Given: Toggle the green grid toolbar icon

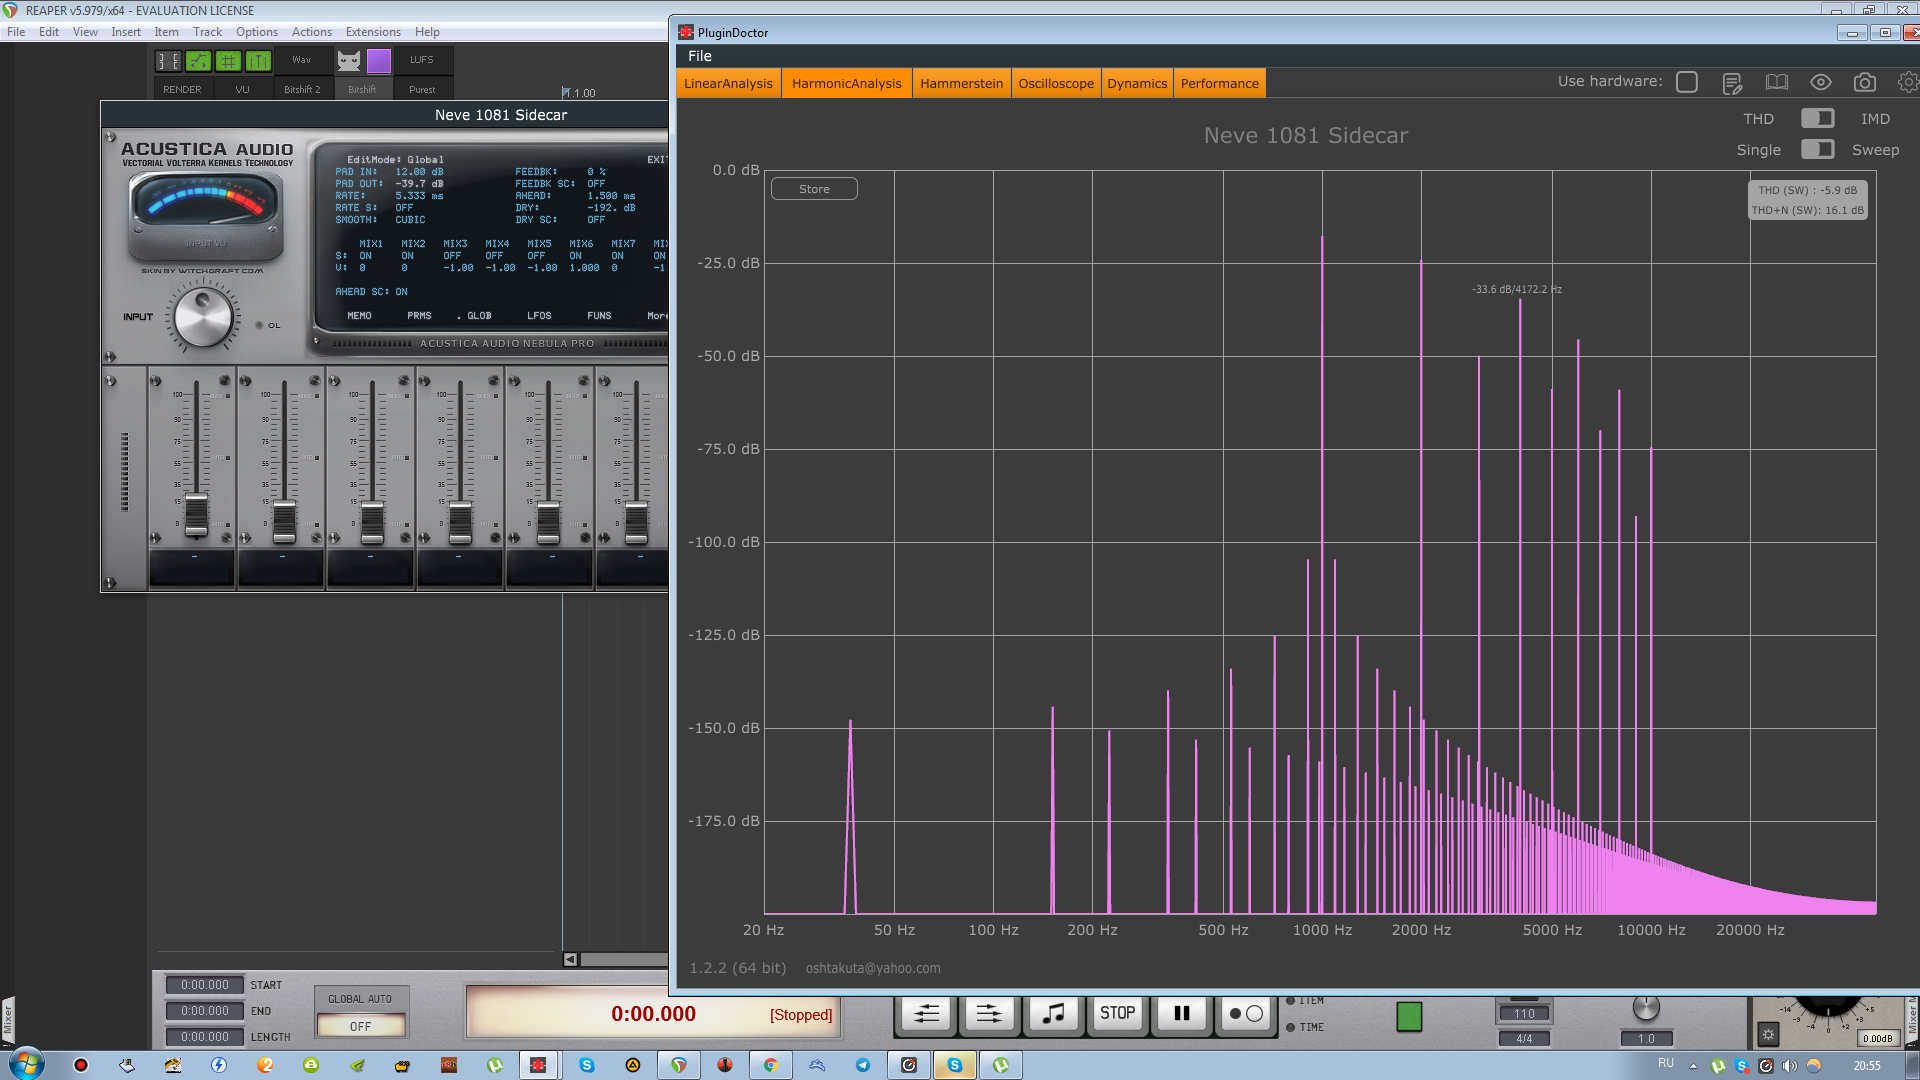Looking at the screenshot, I should pos(228,61).
